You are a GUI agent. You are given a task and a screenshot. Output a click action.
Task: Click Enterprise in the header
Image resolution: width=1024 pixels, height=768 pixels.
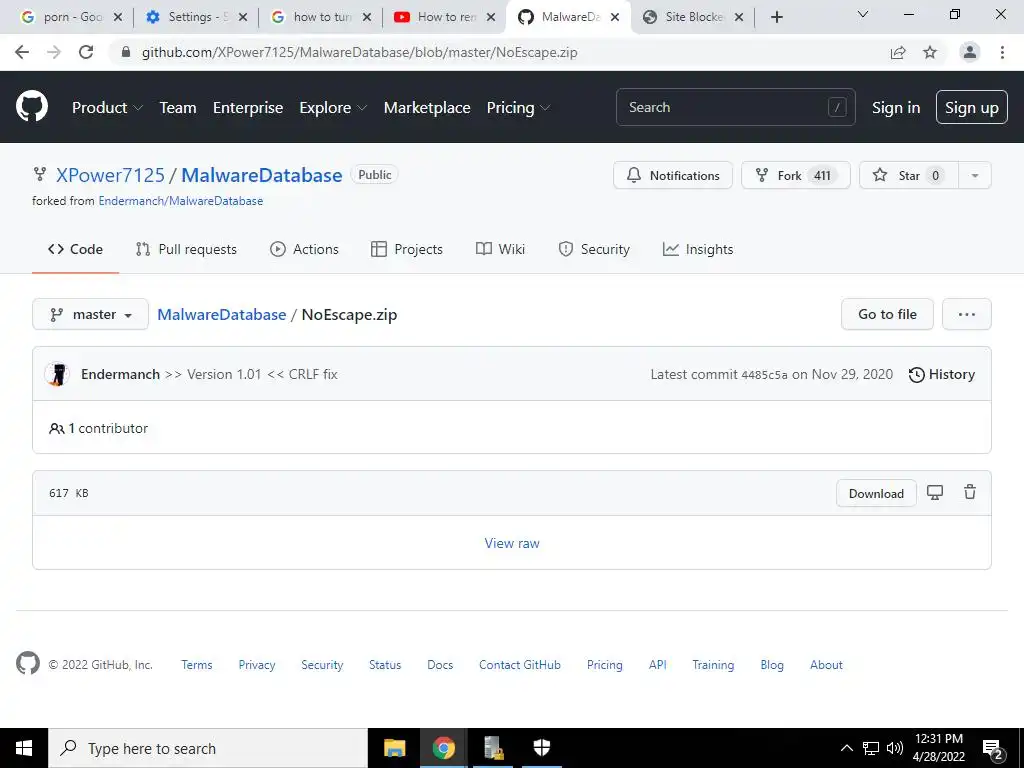[248, 108]
